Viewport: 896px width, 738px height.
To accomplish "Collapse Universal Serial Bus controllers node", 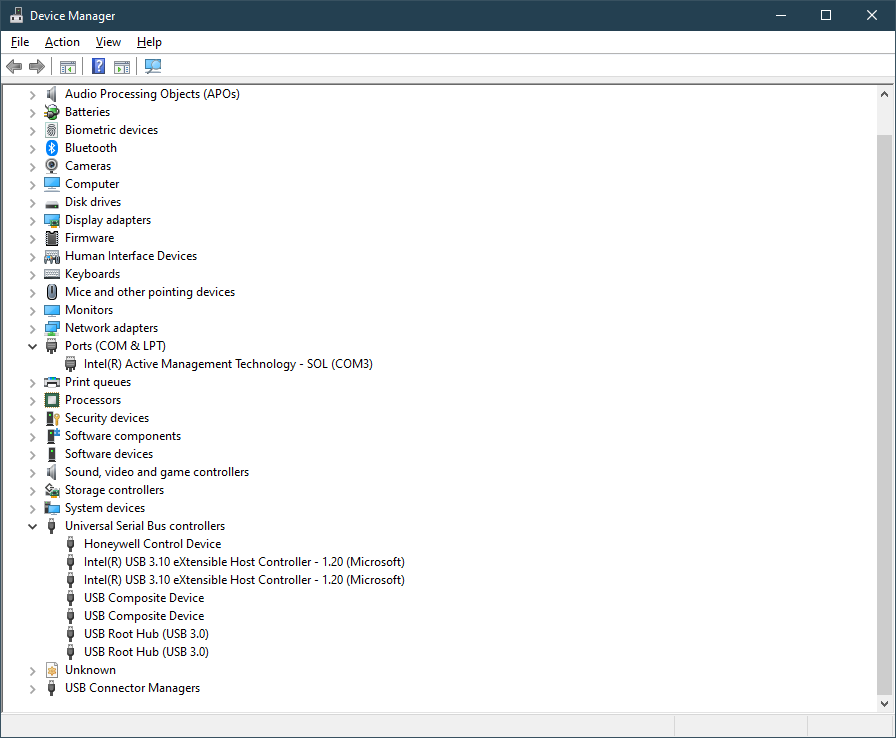I will (33, 526).
